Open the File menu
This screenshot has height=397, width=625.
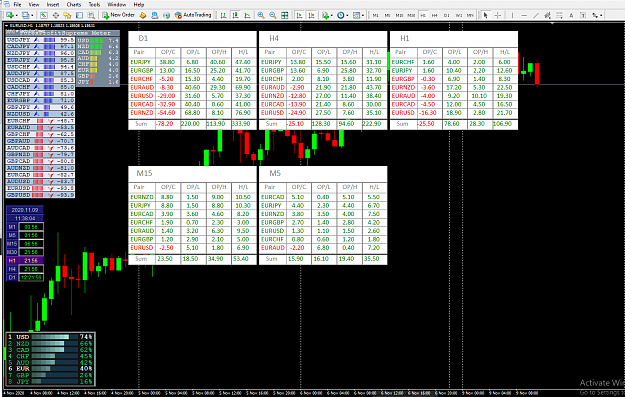pyautogui.click(x=17, y=4)
